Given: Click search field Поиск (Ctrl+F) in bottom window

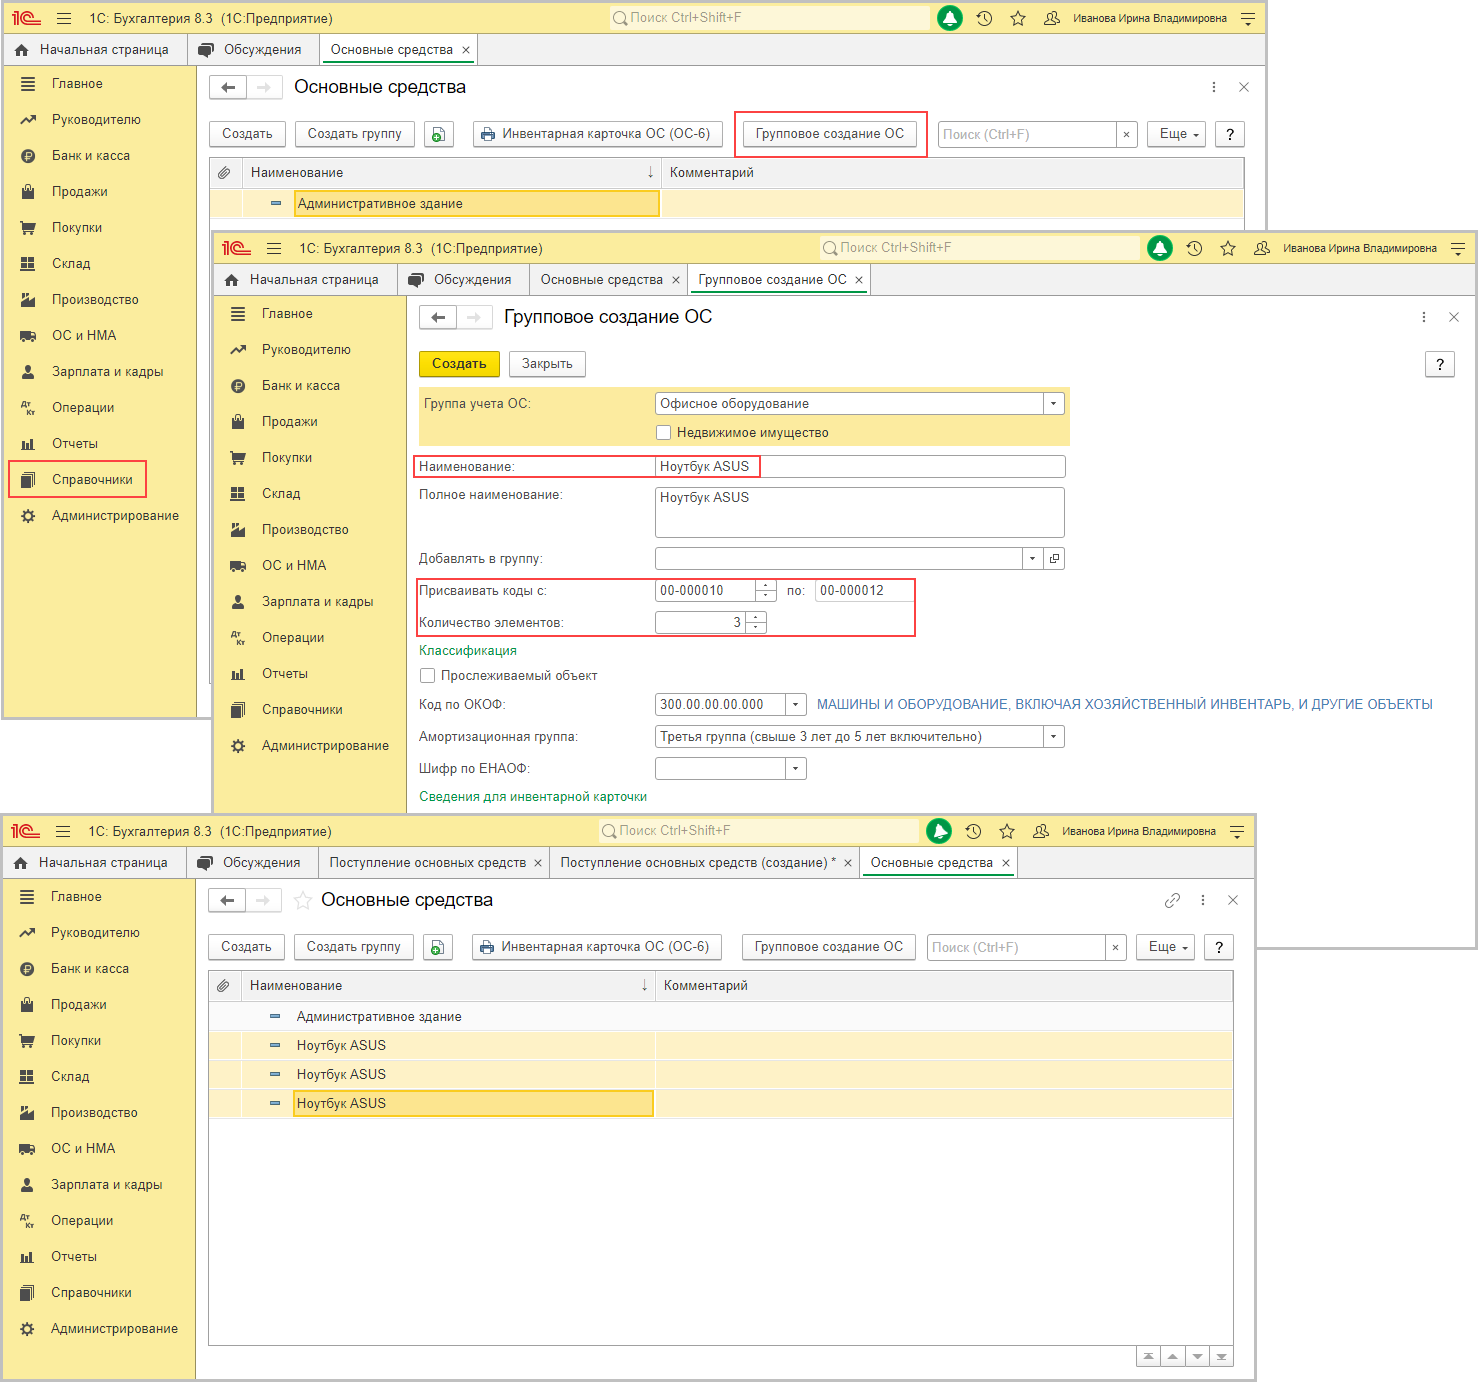Looking at the screenshot, I should click(1016, 947).
